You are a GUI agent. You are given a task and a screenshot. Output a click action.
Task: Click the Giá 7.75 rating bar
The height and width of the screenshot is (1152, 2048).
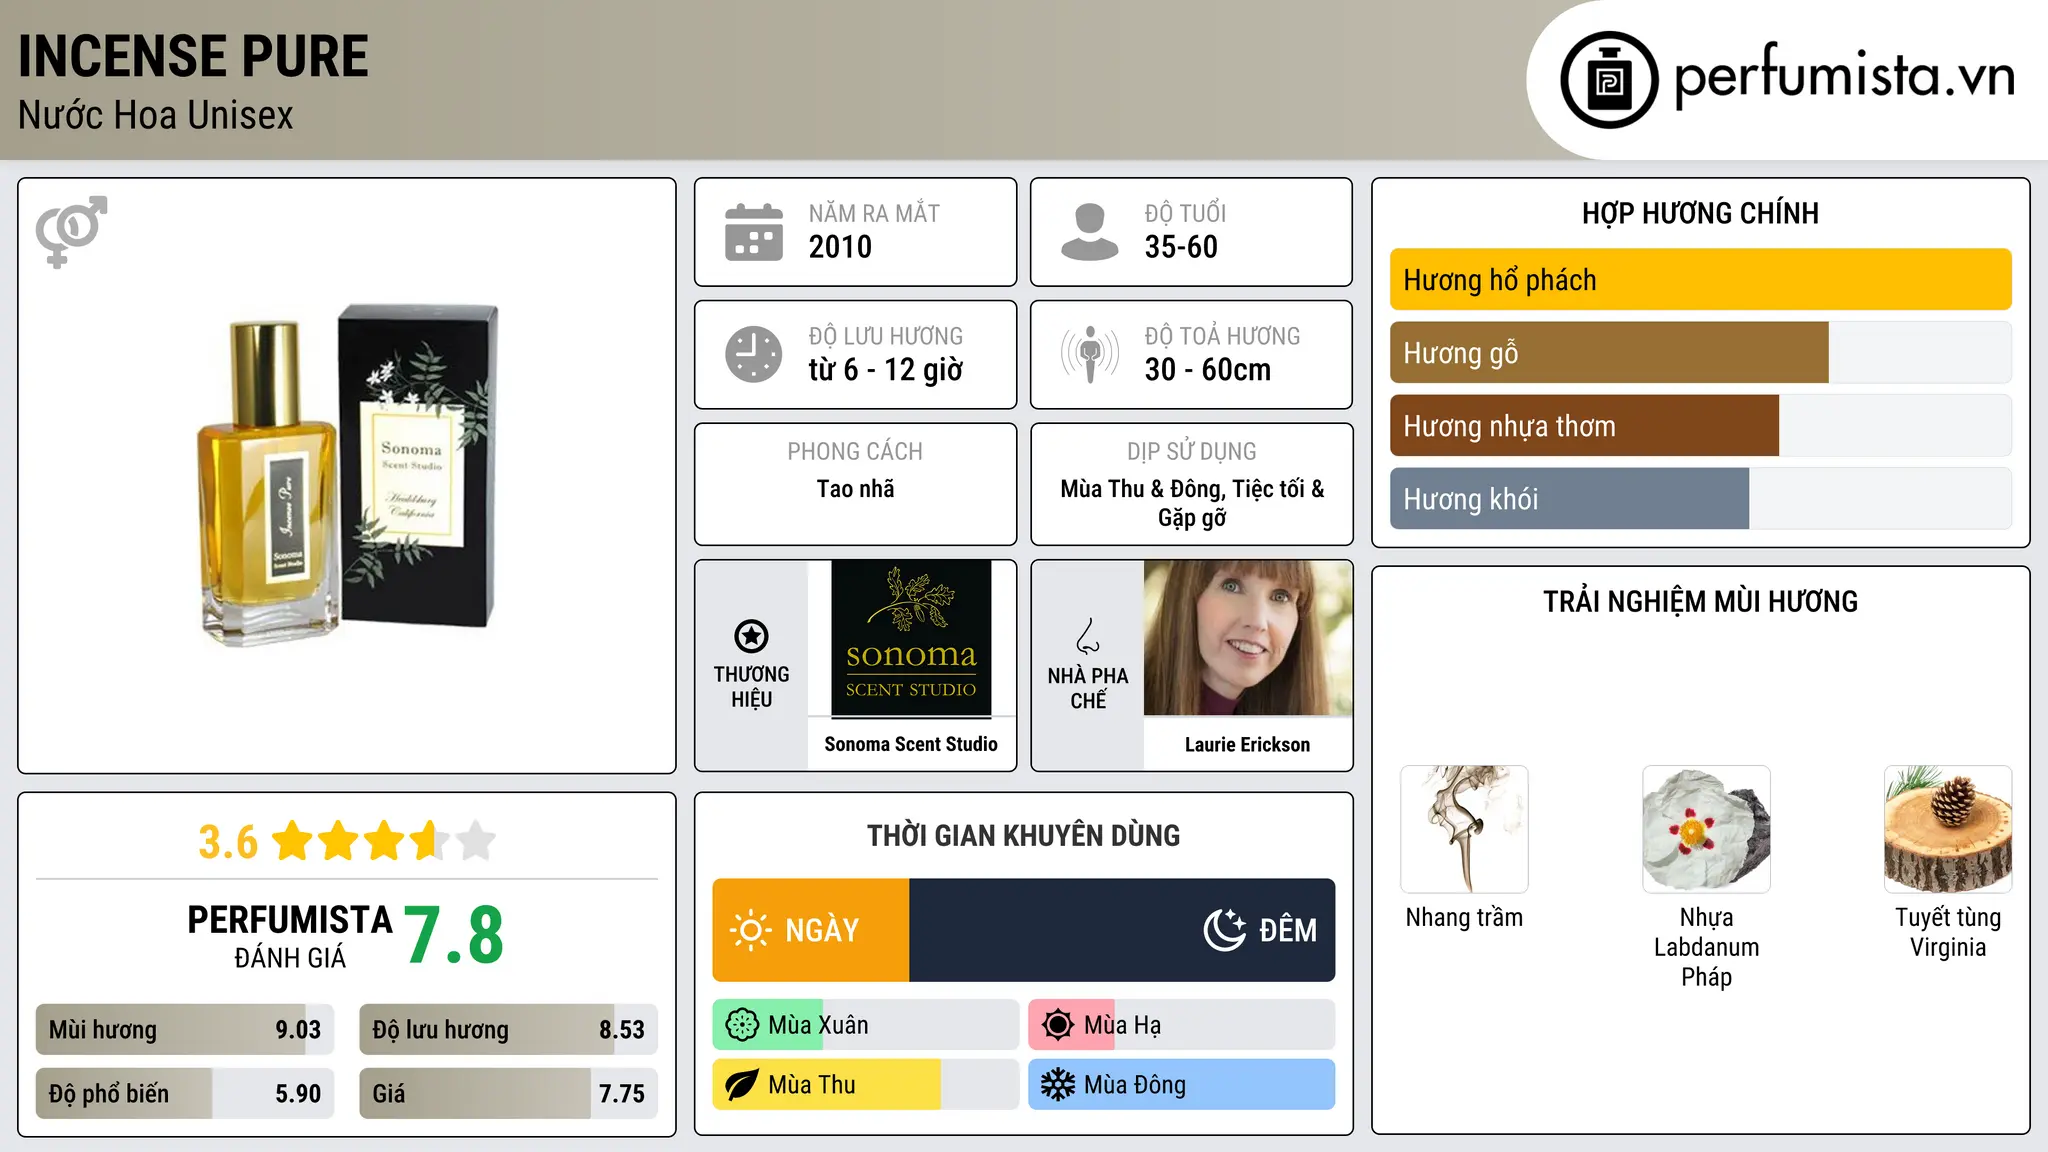[x=509, y=1094]
